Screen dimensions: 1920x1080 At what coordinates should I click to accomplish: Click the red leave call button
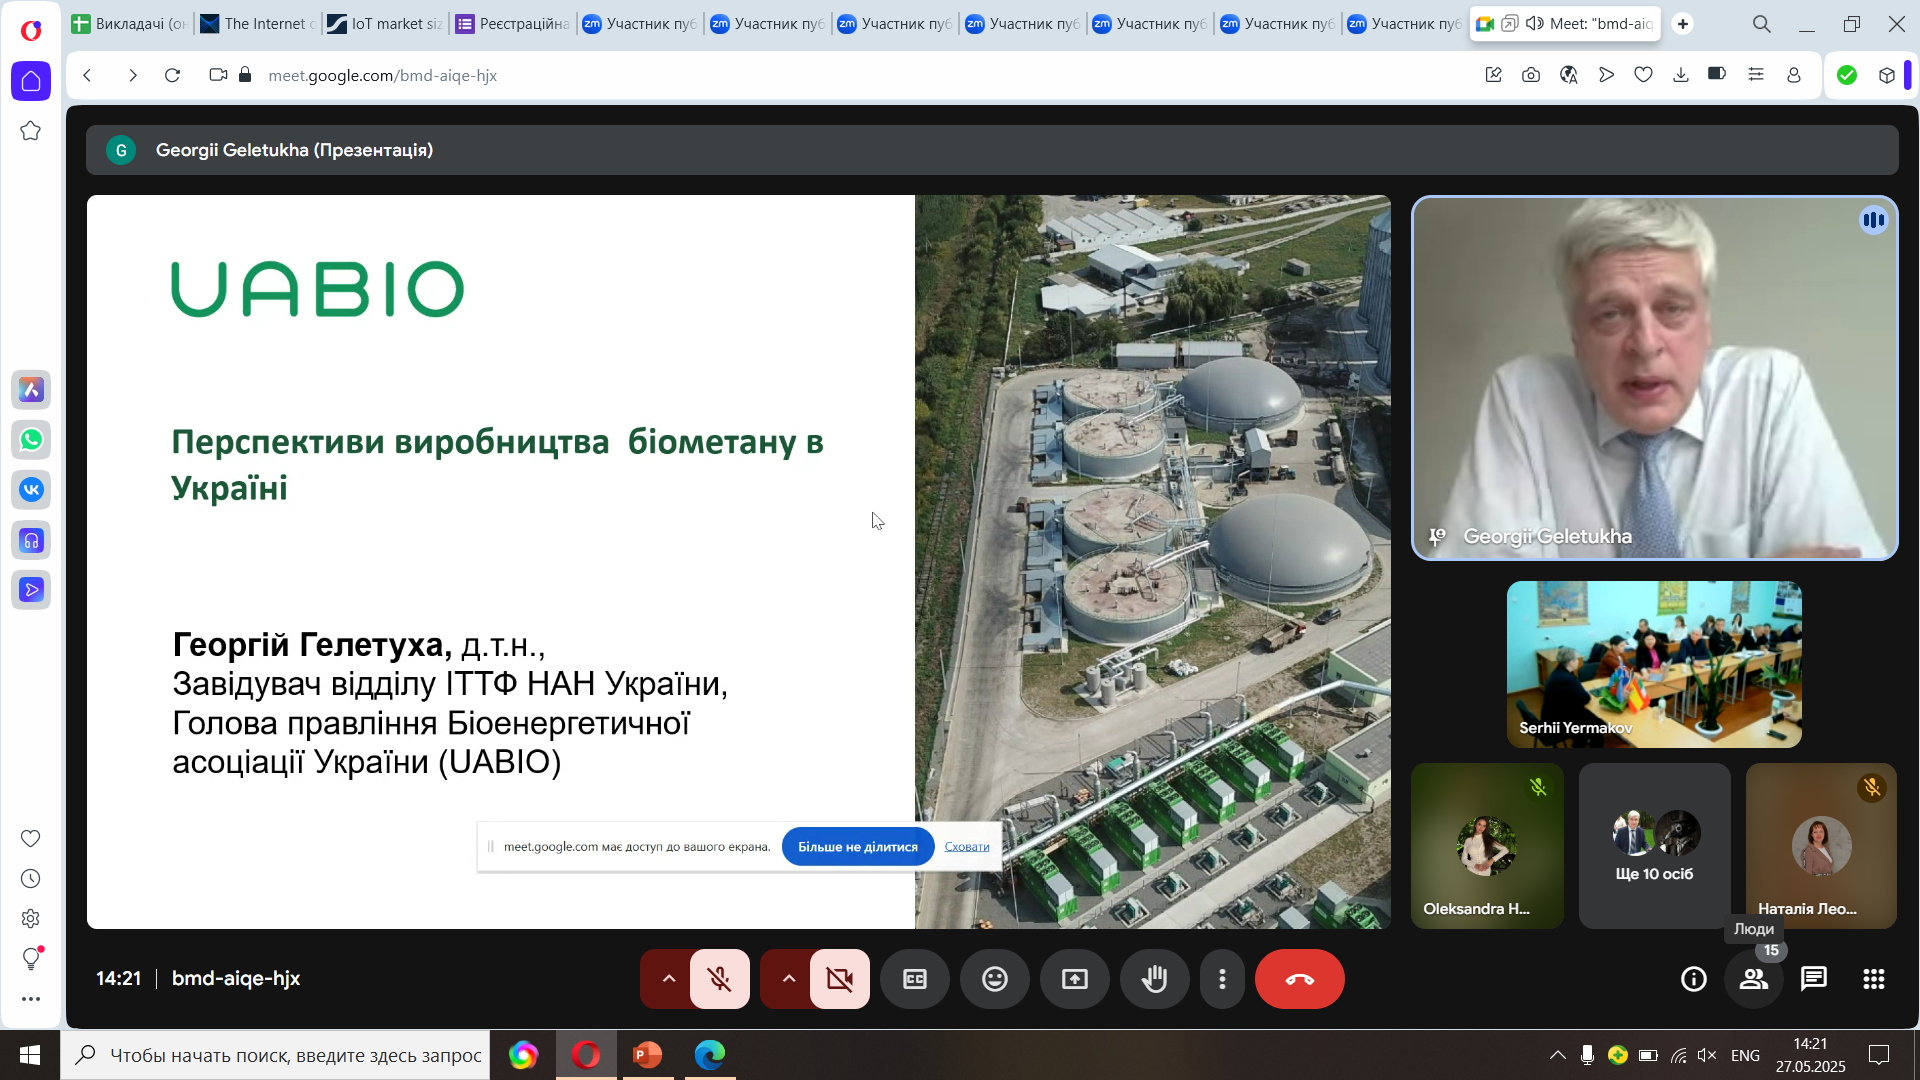tap(1299, 979)
